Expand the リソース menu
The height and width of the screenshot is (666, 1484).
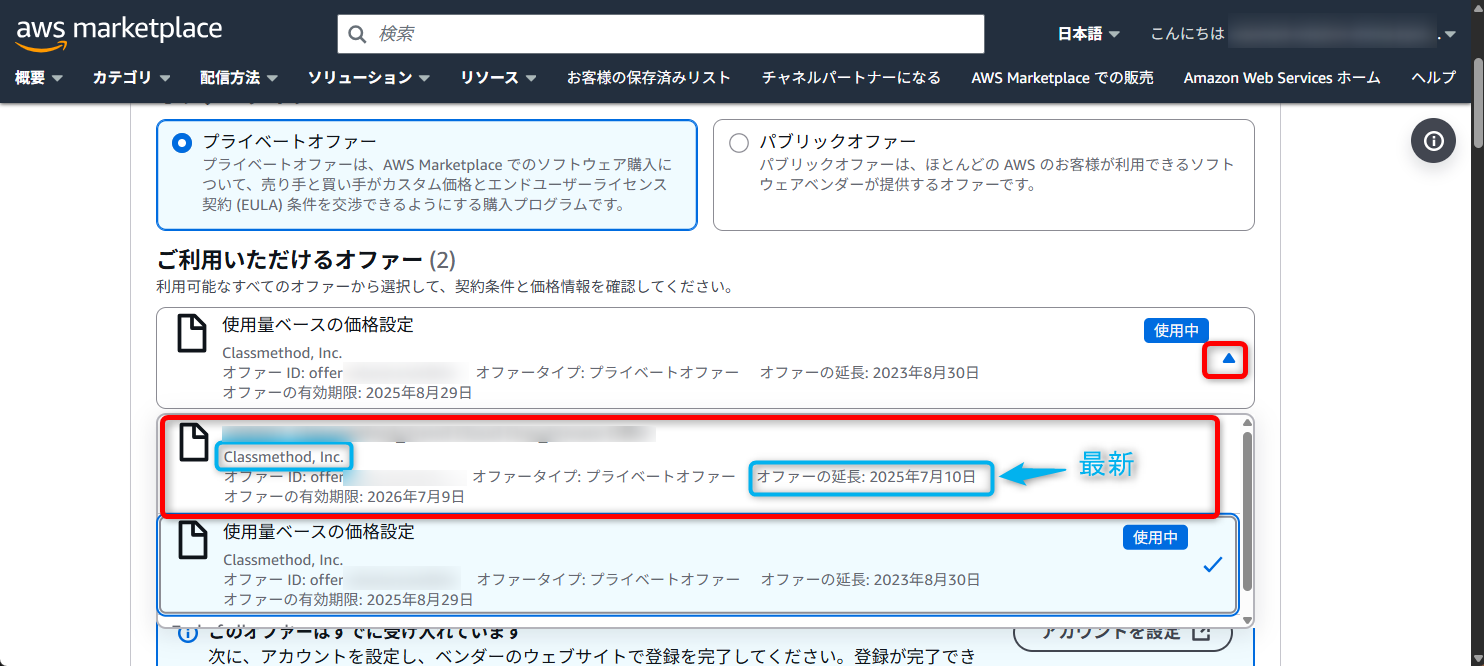498,77
